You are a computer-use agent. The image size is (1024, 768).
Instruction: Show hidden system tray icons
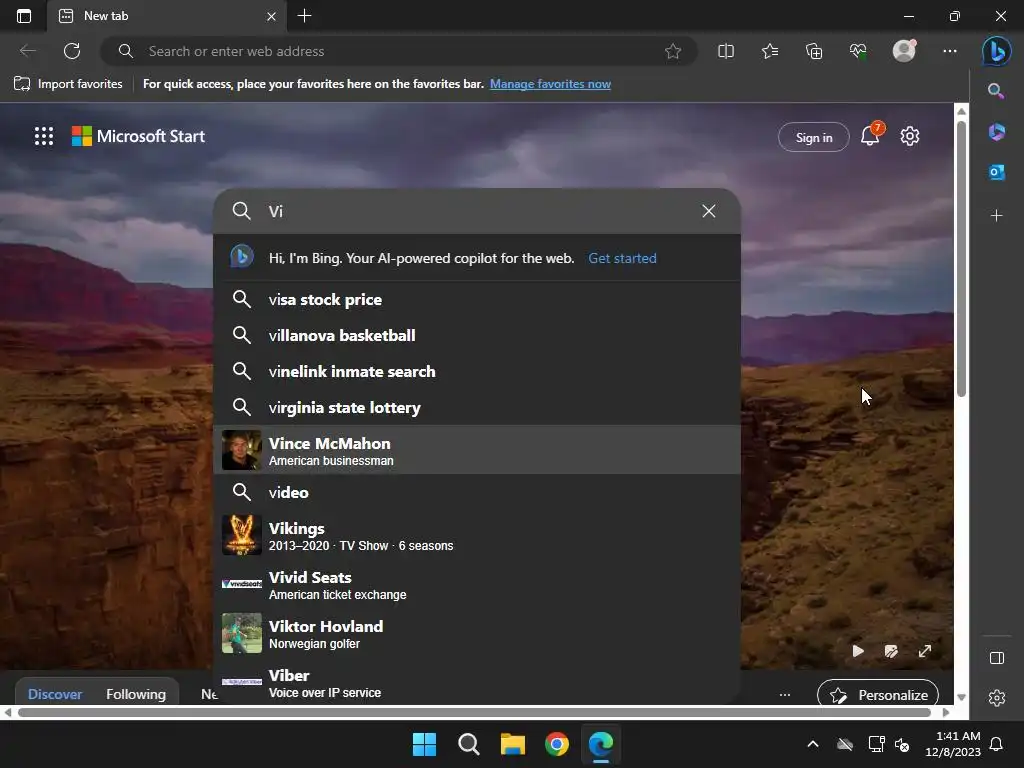coord(813,744)
